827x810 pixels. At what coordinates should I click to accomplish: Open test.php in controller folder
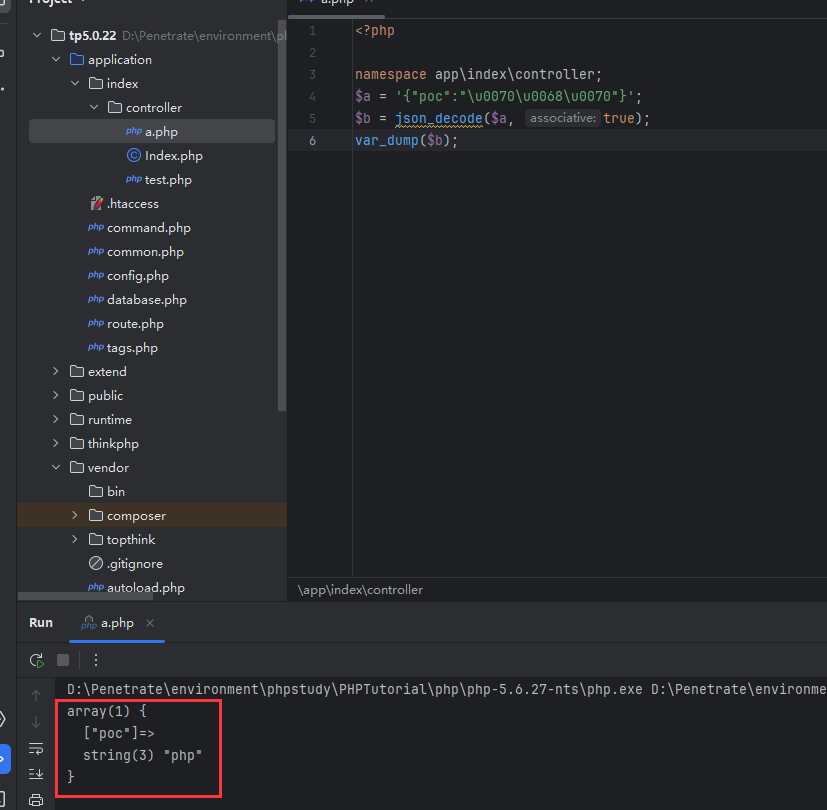point(168,180)
